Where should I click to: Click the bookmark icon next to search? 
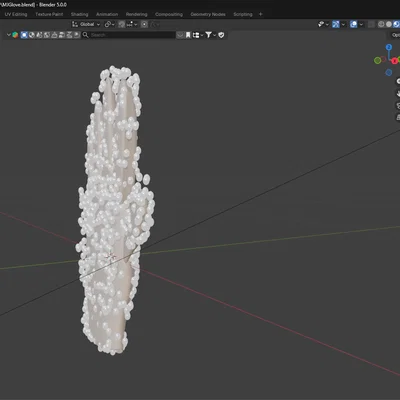pos(188,35)
